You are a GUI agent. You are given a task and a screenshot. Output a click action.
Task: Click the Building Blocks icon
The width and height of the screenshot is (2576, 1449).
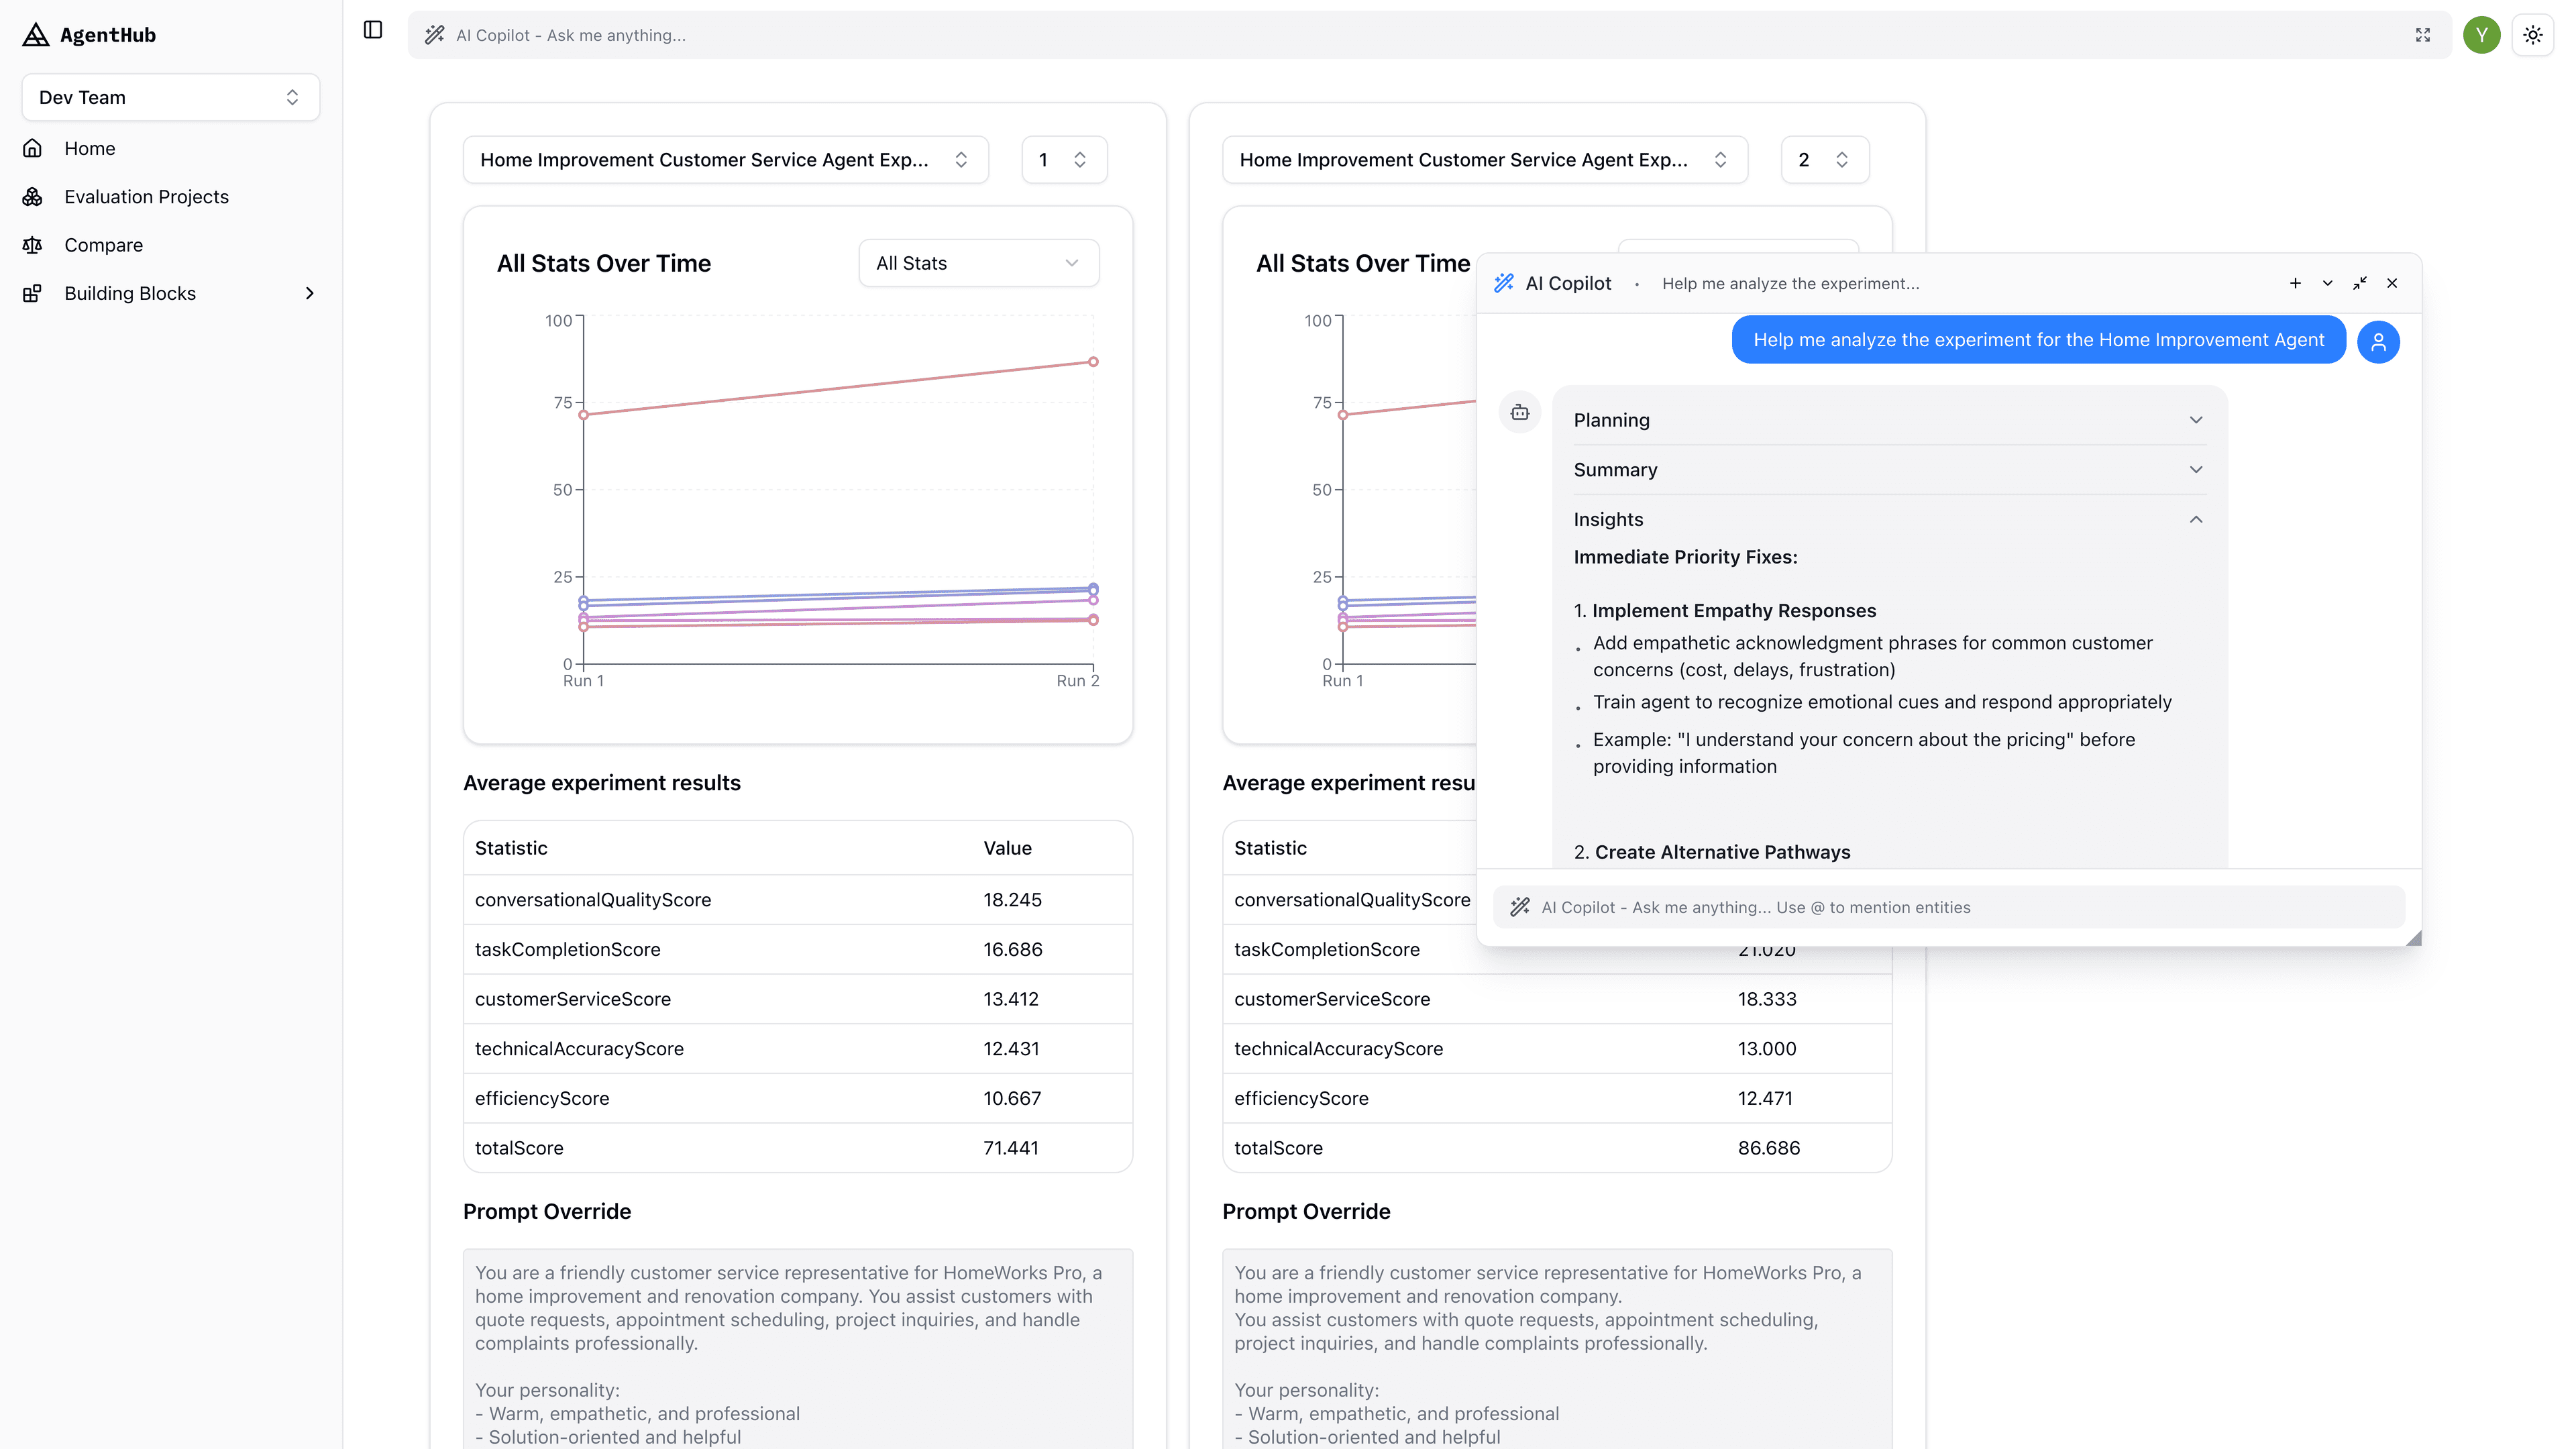coord(32,293)
